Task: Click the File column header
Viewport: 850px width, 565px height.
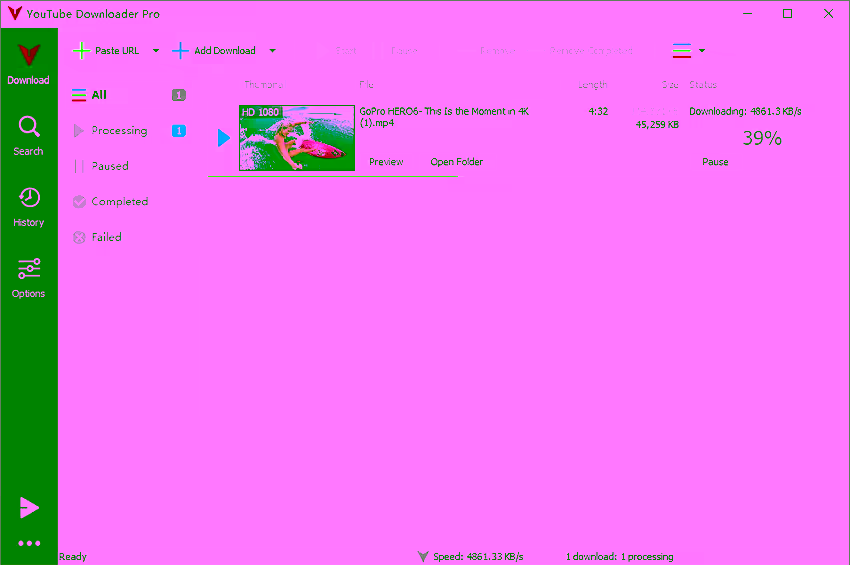Action: pyautogui.click(x=366, y=85)
